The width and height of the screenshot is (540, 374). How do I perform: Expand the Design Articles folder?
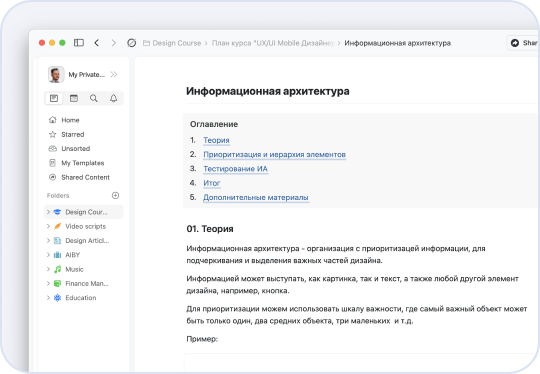click(x=48, y=240)
